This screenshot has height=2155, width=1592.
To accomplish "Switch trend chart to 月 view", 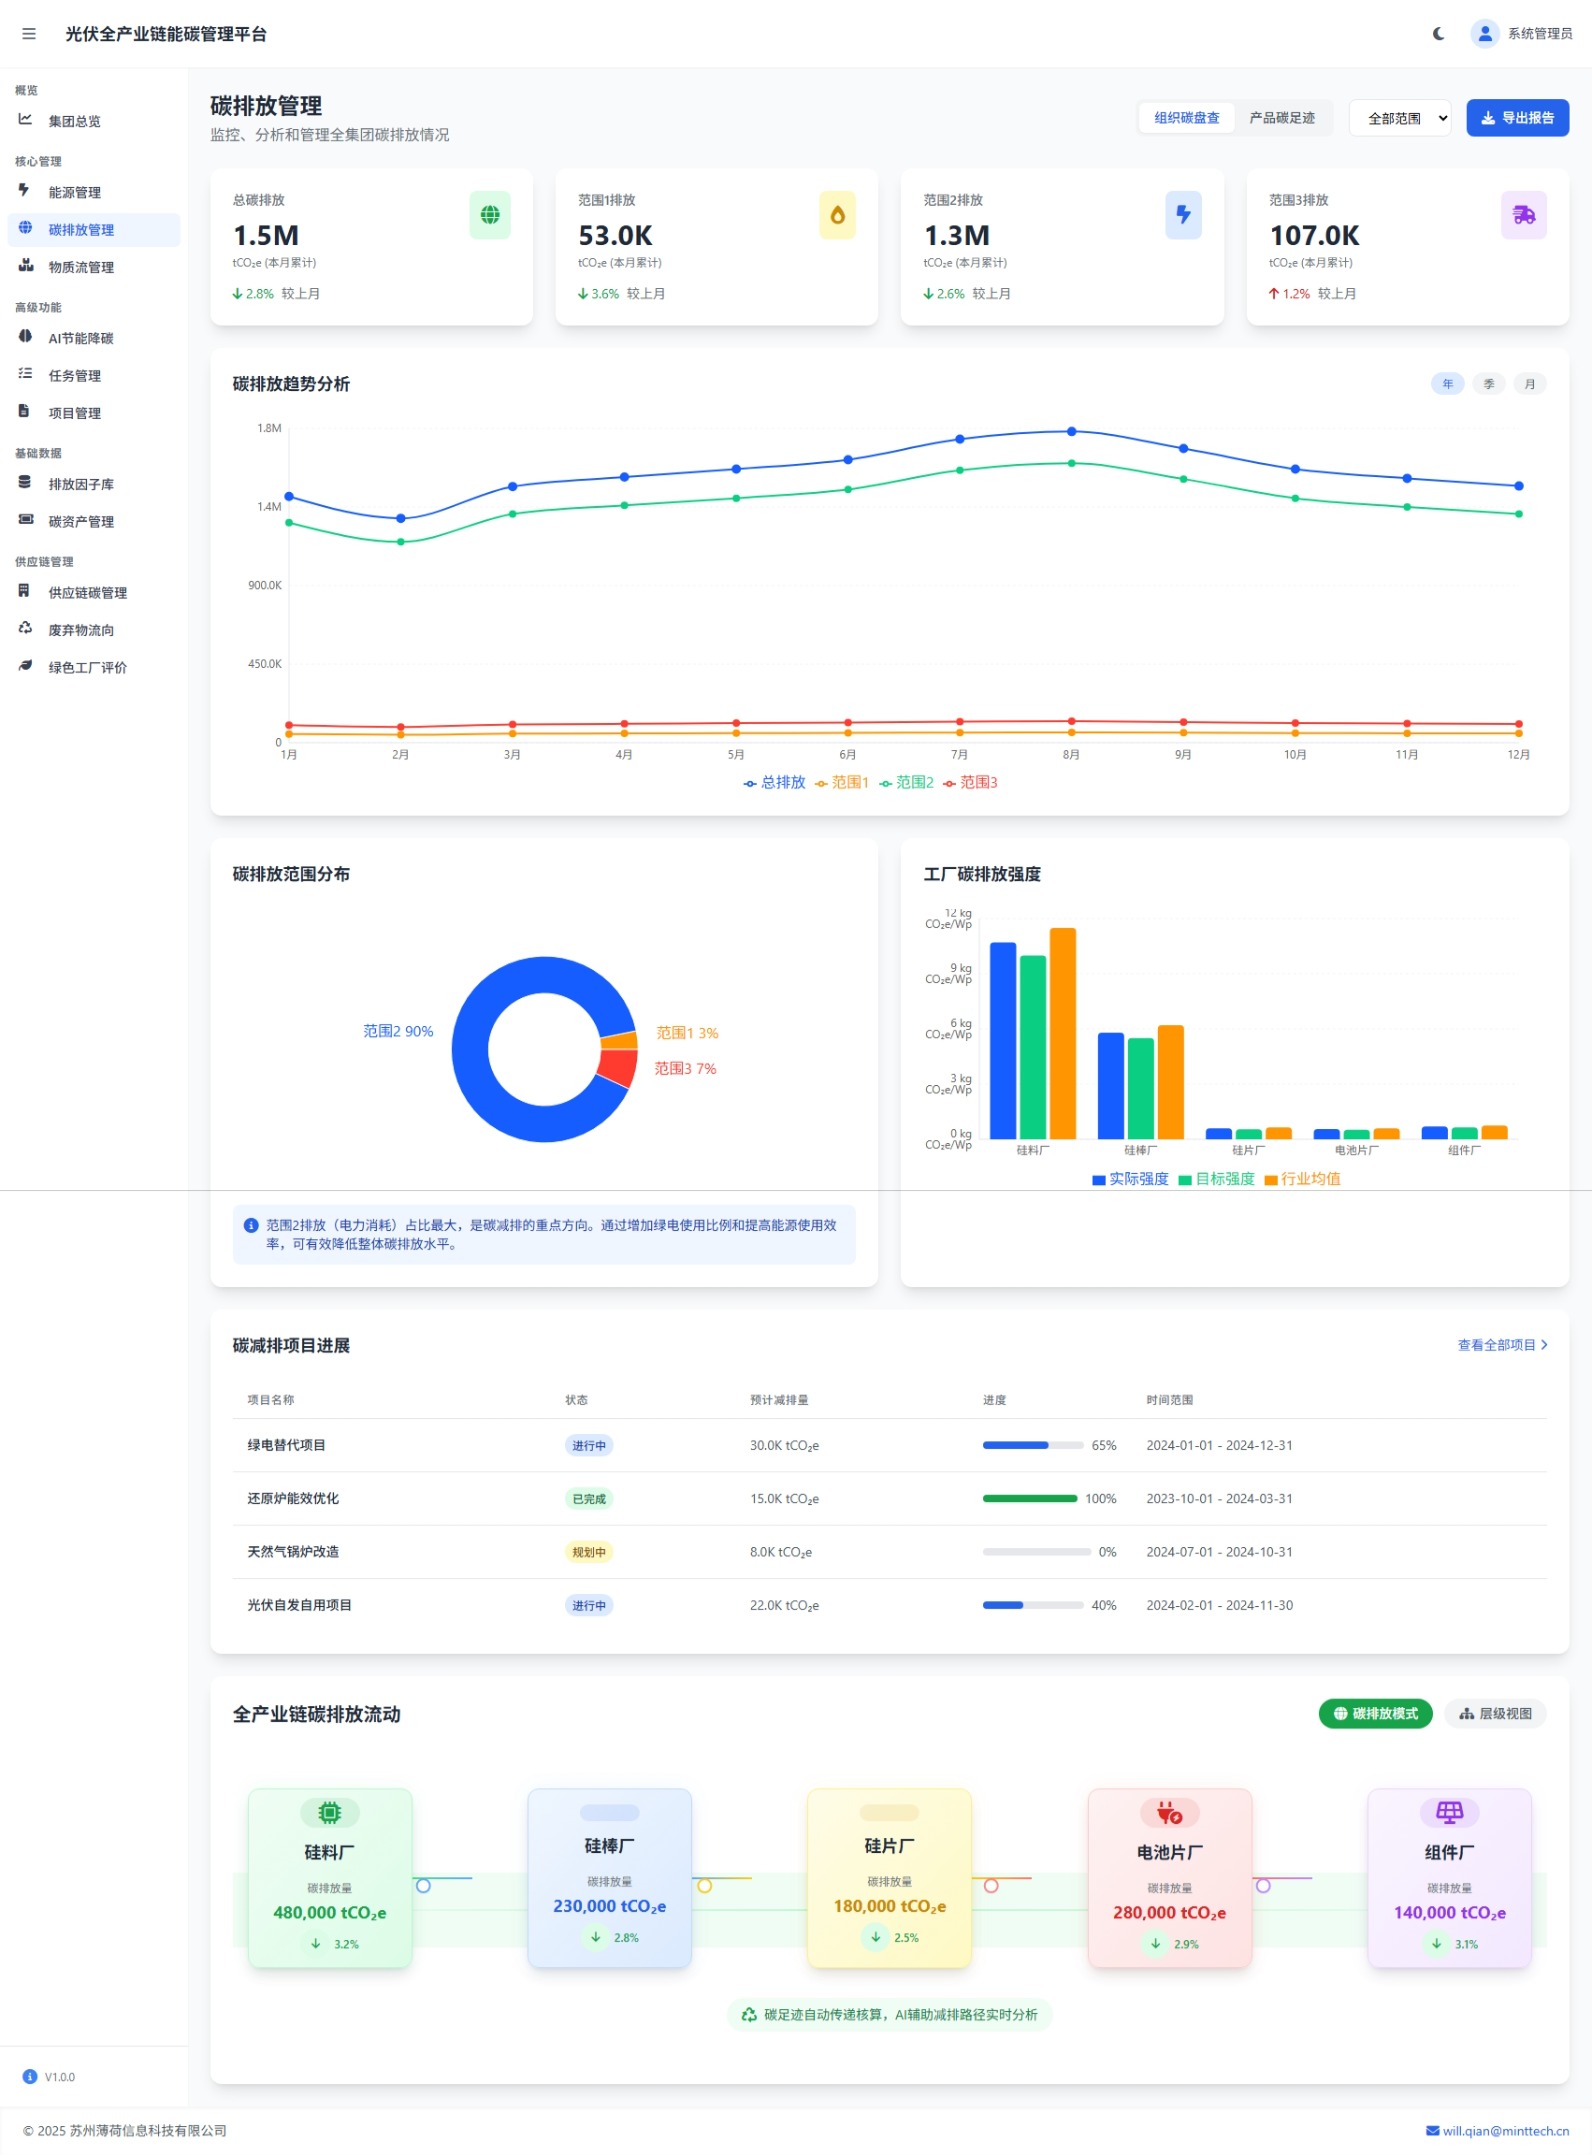I will [x=1529, y=384].
